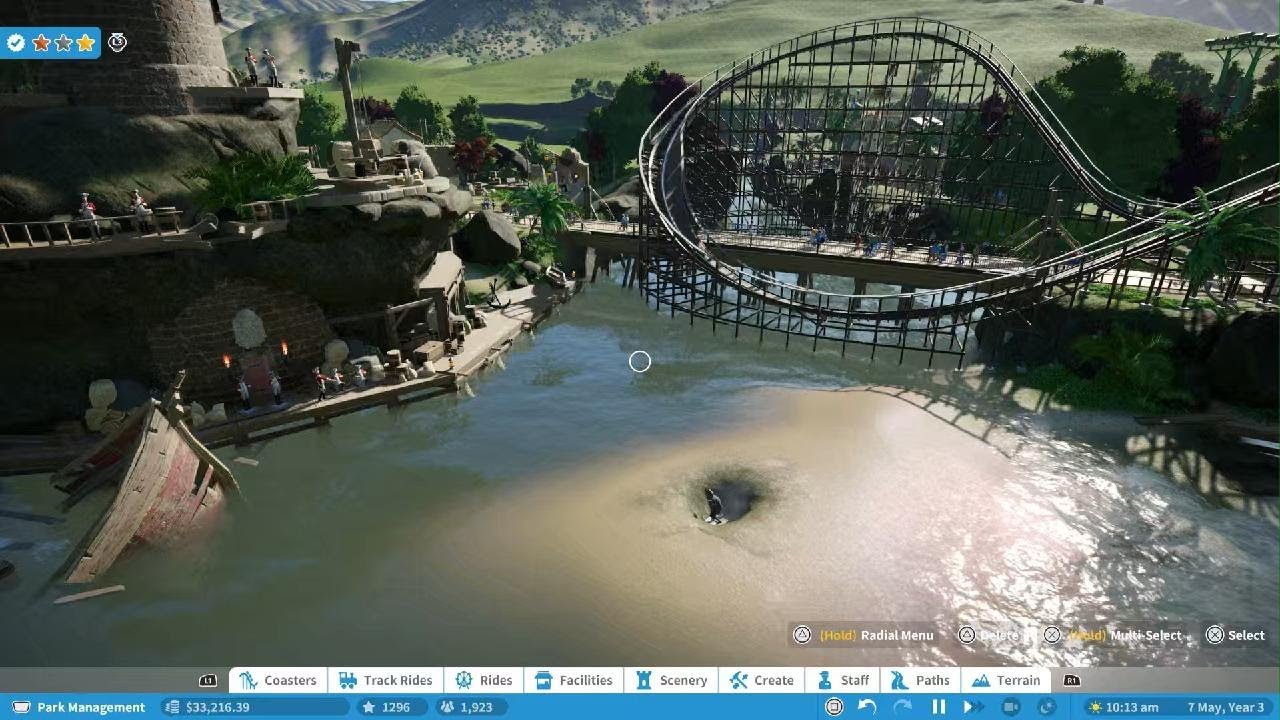Image resolution: width=1280 pixels, height=720 pixels.
Task: Redo the last undone action
Action: pyautogui.click(x=902, y=707)
